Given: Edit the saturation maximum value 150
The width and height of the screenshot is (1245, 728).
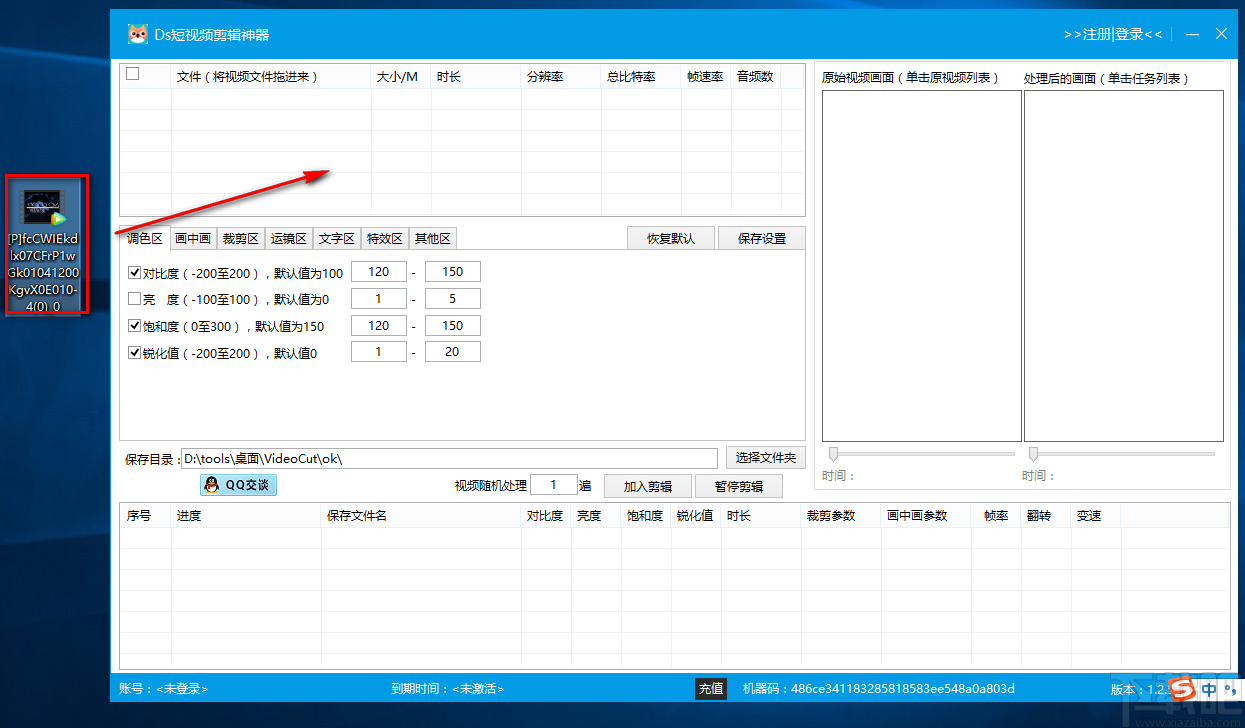Looking at the screenshot, I should pos(452,325).
